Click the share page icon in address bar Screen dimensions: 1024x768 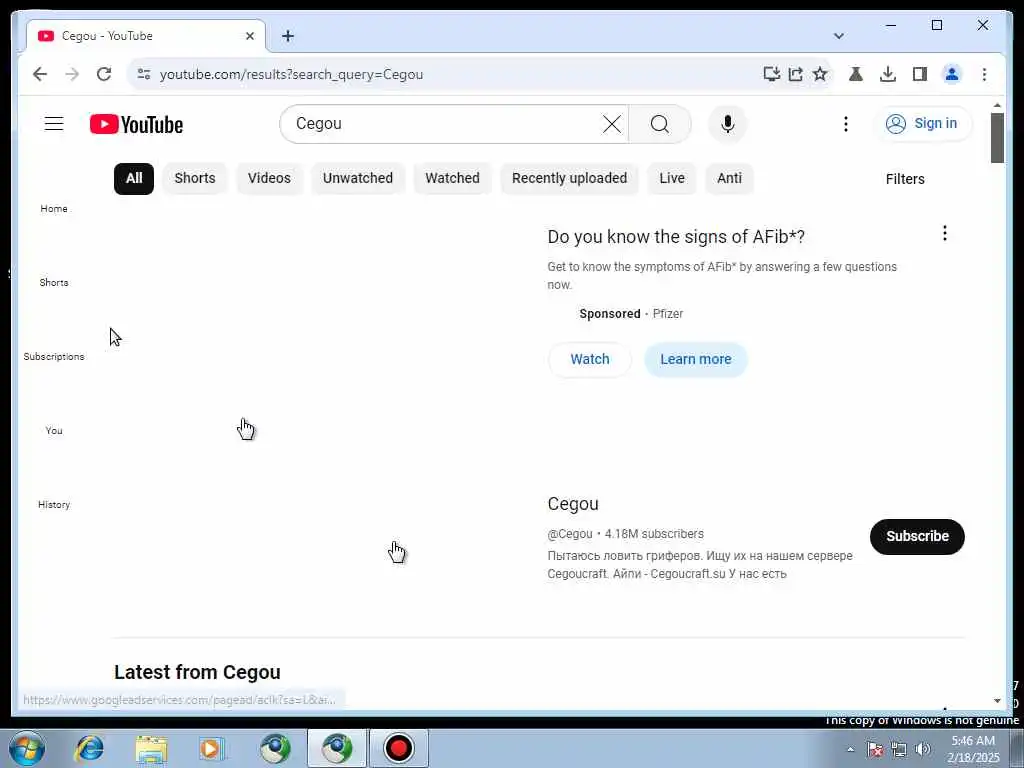click(795, 74)
